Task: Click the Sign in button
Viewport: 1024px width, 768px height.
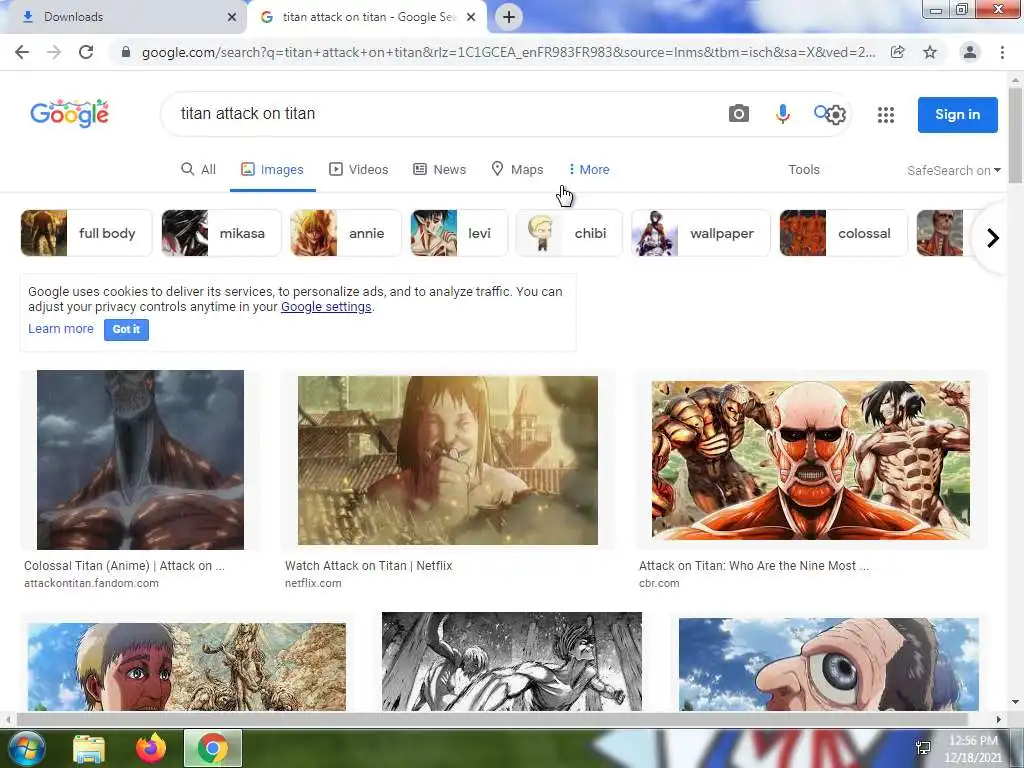Action: click(x=957, y=115)
